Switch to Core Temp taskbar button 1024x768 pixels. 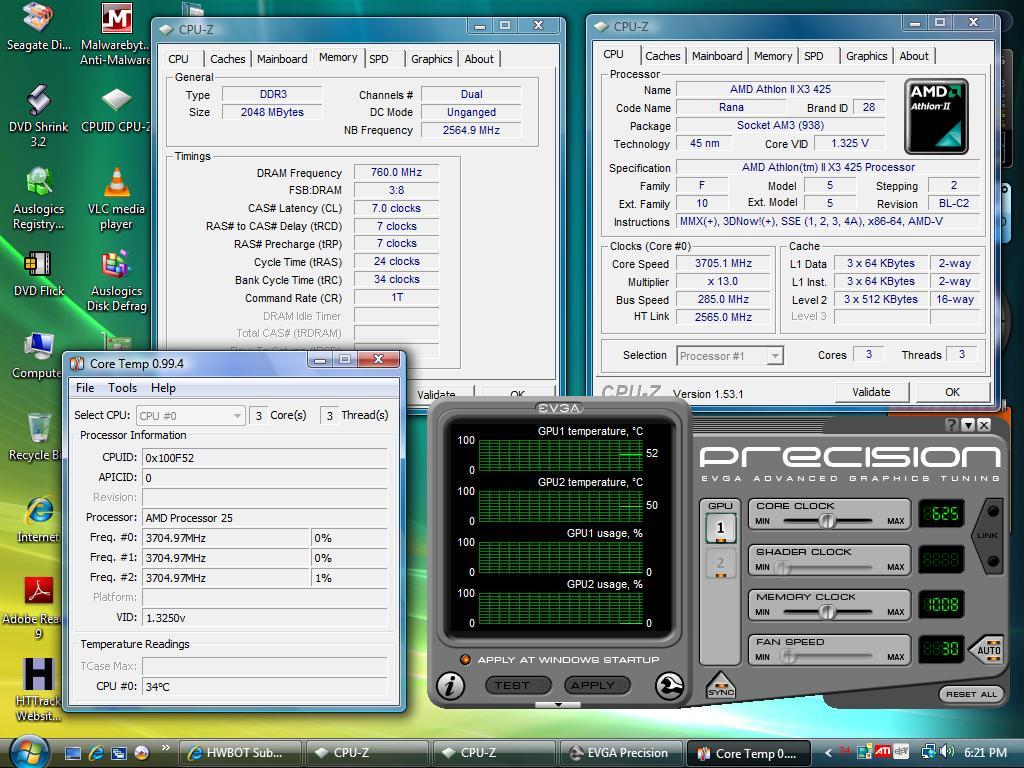coord(748,753)
